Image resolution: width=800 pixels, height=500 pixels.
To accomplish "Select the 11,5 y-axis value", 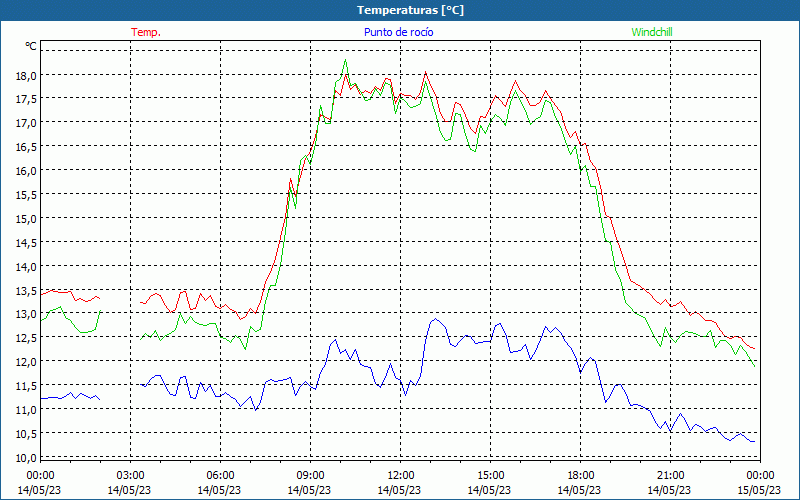I will tap(26, 386).
